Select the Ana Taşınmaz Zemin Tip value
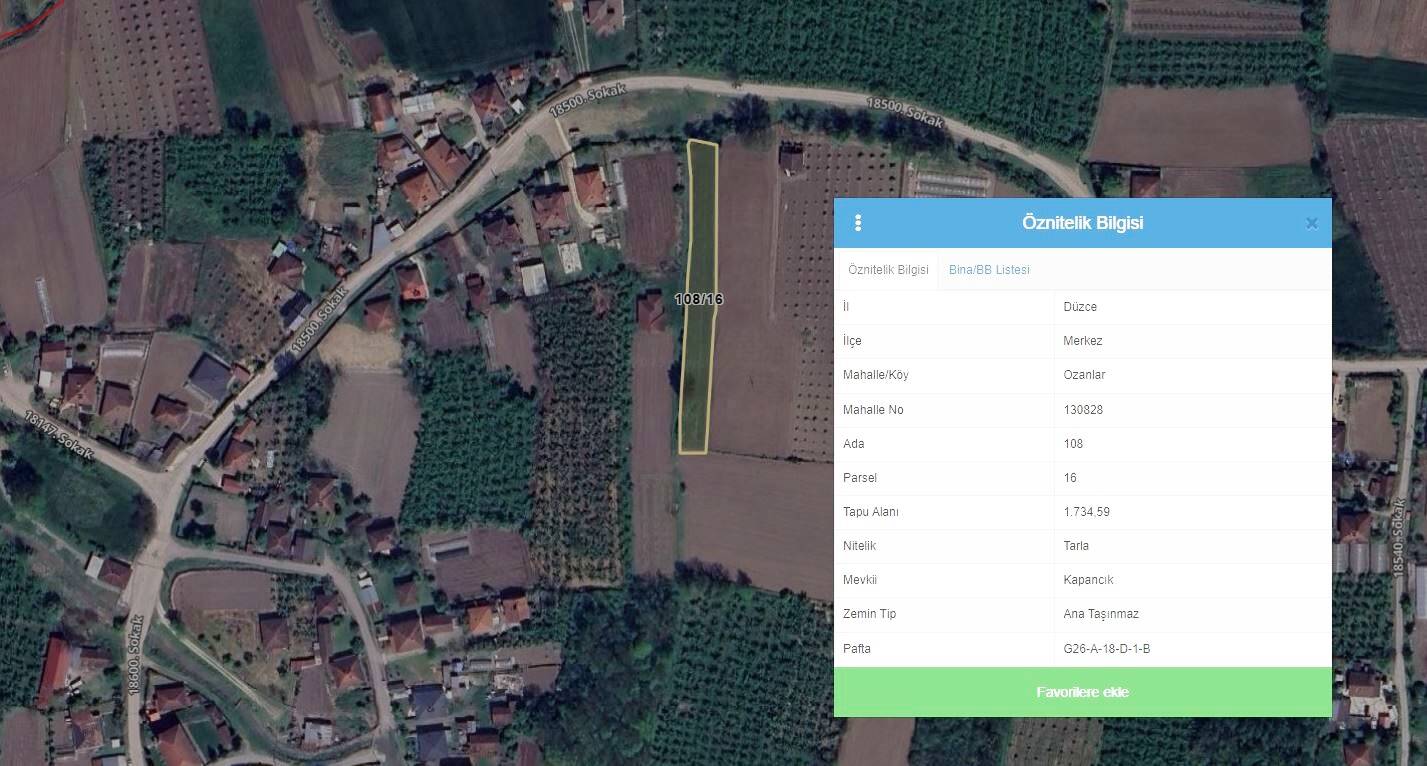This screenshot has width=1427, height=766. tap(1101, 614)
